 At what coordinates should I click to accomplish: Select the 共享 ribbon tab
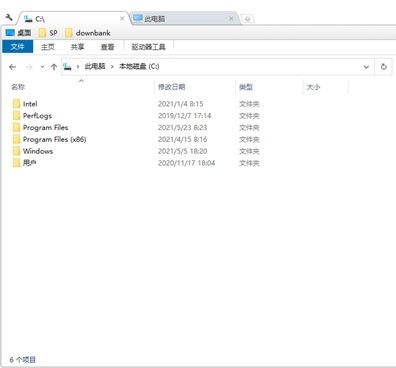pyautogui.click(x=77, y=47)
